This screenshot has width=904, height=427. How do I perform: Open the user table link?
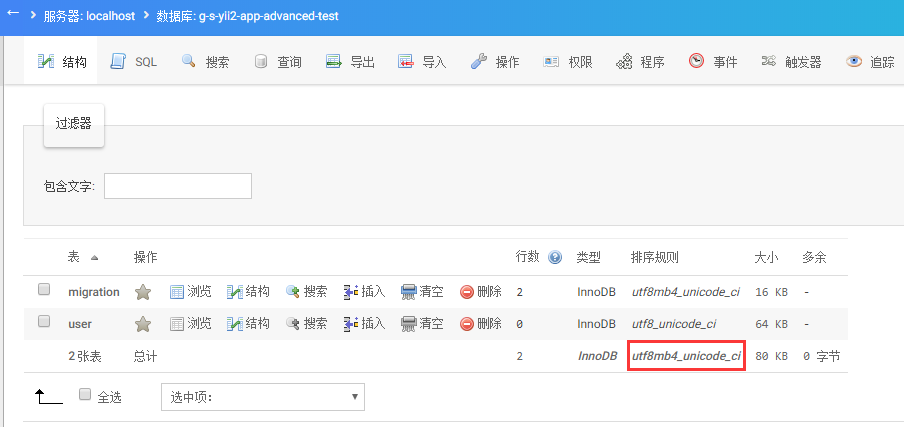(x=80, y=324)
